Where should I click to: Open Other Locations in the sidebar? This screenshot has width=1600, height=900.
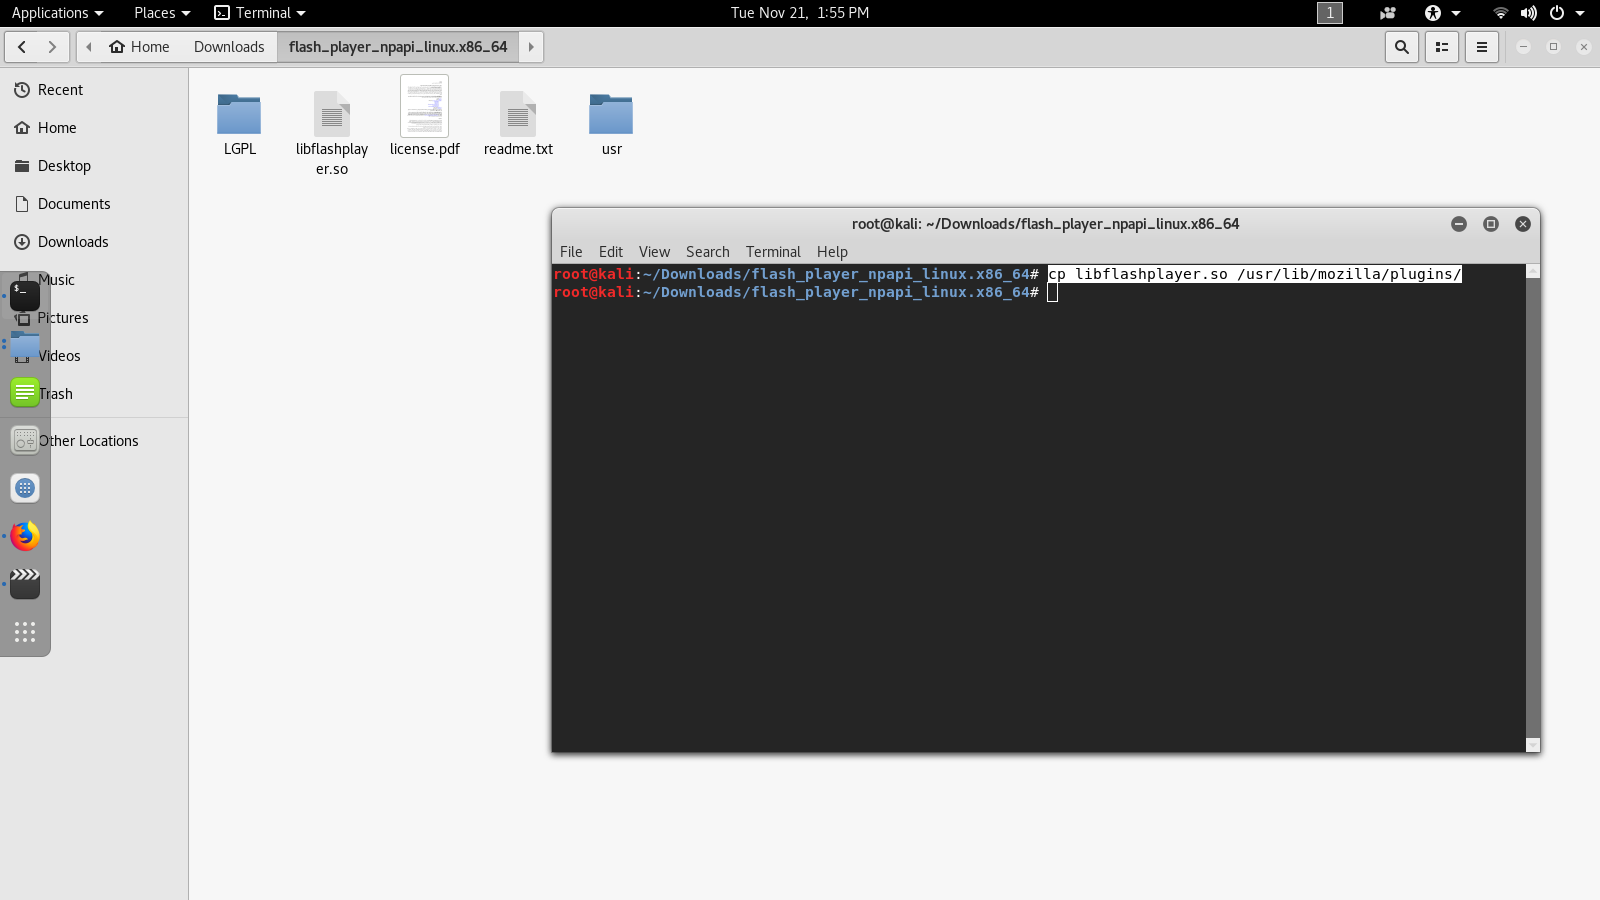point(94,441)
